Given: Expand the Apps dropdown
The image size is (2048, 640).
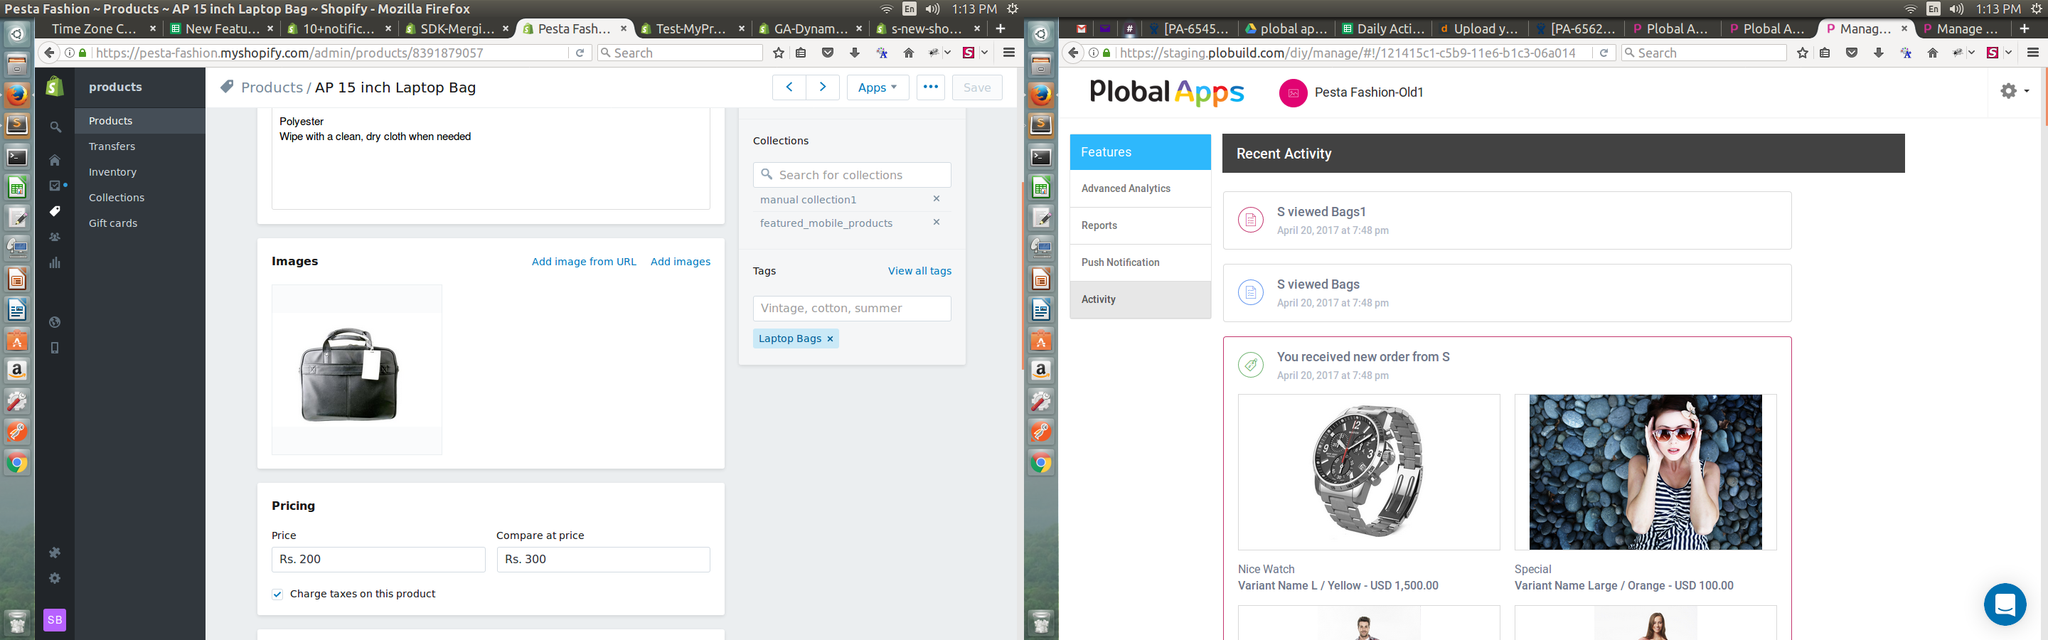Looking at the screenshot, I should click(x=877, y=87).
